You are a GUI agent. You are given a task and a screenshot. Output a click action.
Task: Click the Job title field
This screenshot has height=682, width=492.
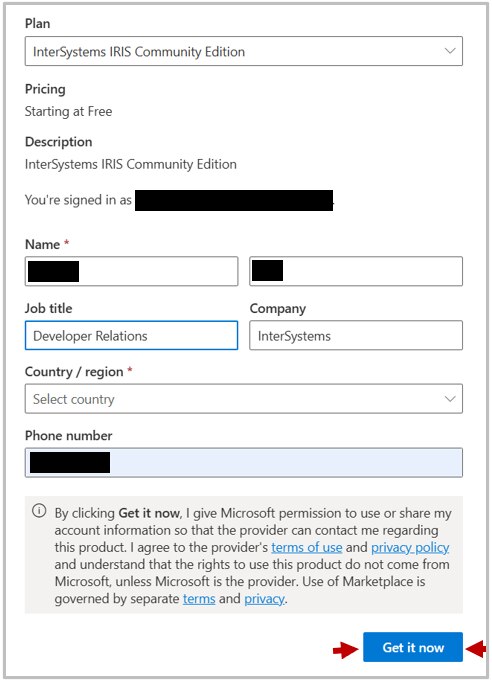(x=131, y=335)
